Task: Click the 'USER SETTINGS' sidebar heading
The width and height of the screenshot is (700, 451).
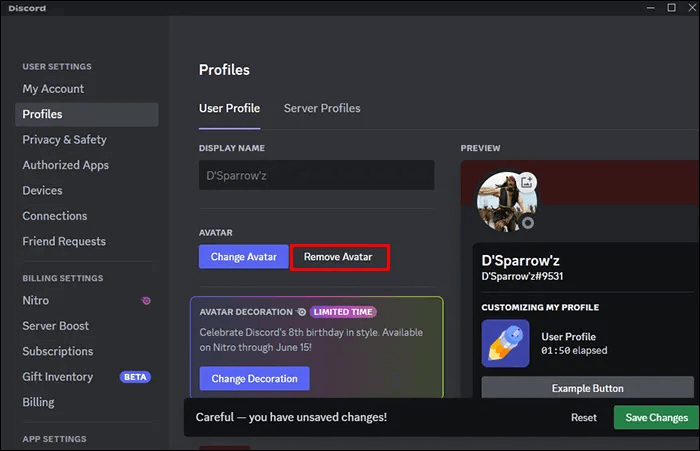Action: click(x=57, y=67)
